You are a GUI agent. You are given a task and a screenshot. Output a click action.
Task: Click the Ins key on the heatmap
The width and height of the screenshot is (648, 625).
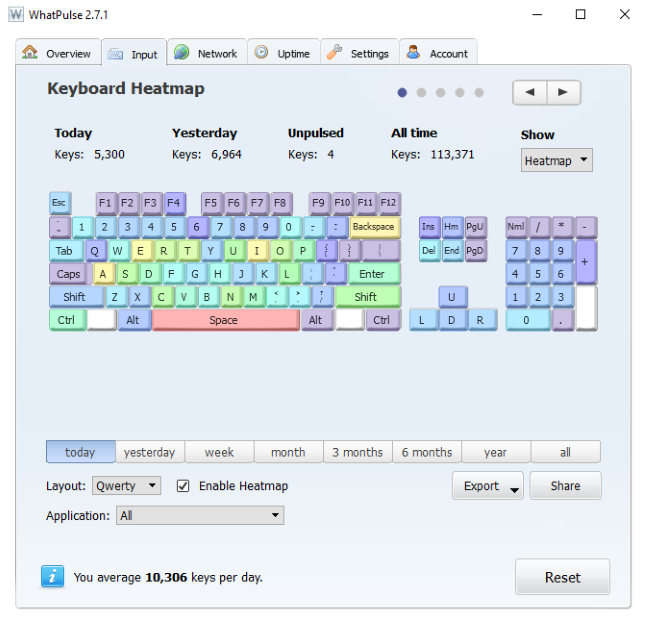(x=429, y=227)
